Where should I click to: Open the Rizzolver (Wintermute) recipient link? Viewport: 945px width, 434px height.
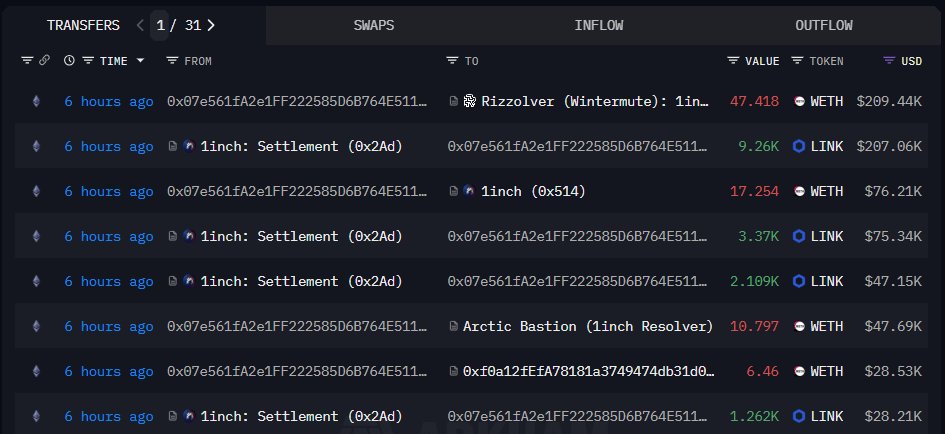(595, 101)
